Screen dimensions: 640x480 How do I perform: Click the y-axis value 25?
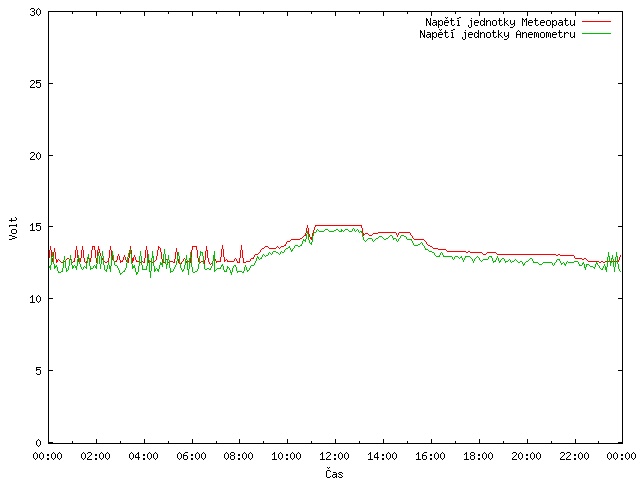[x=36, y=84]
